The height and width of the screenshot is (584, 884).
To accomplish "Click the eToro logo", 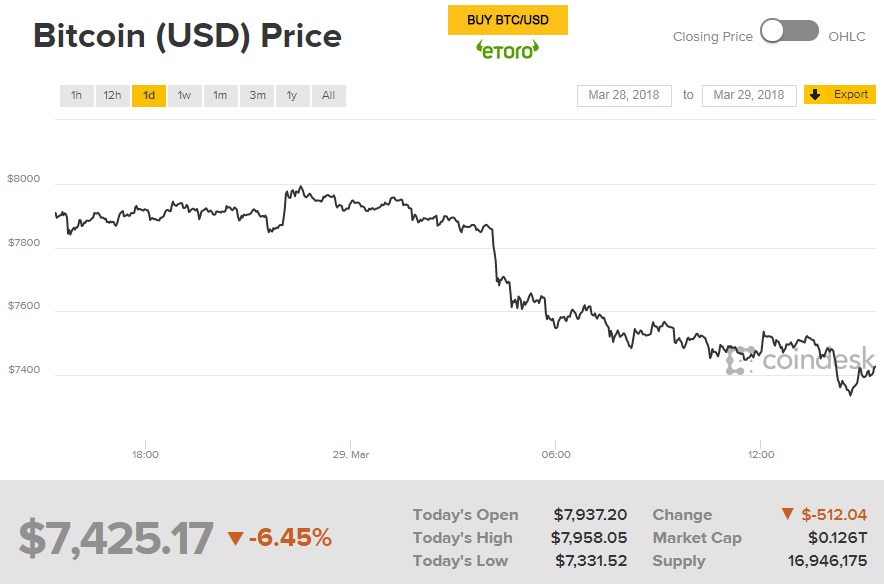I will (x=507, y=48).
